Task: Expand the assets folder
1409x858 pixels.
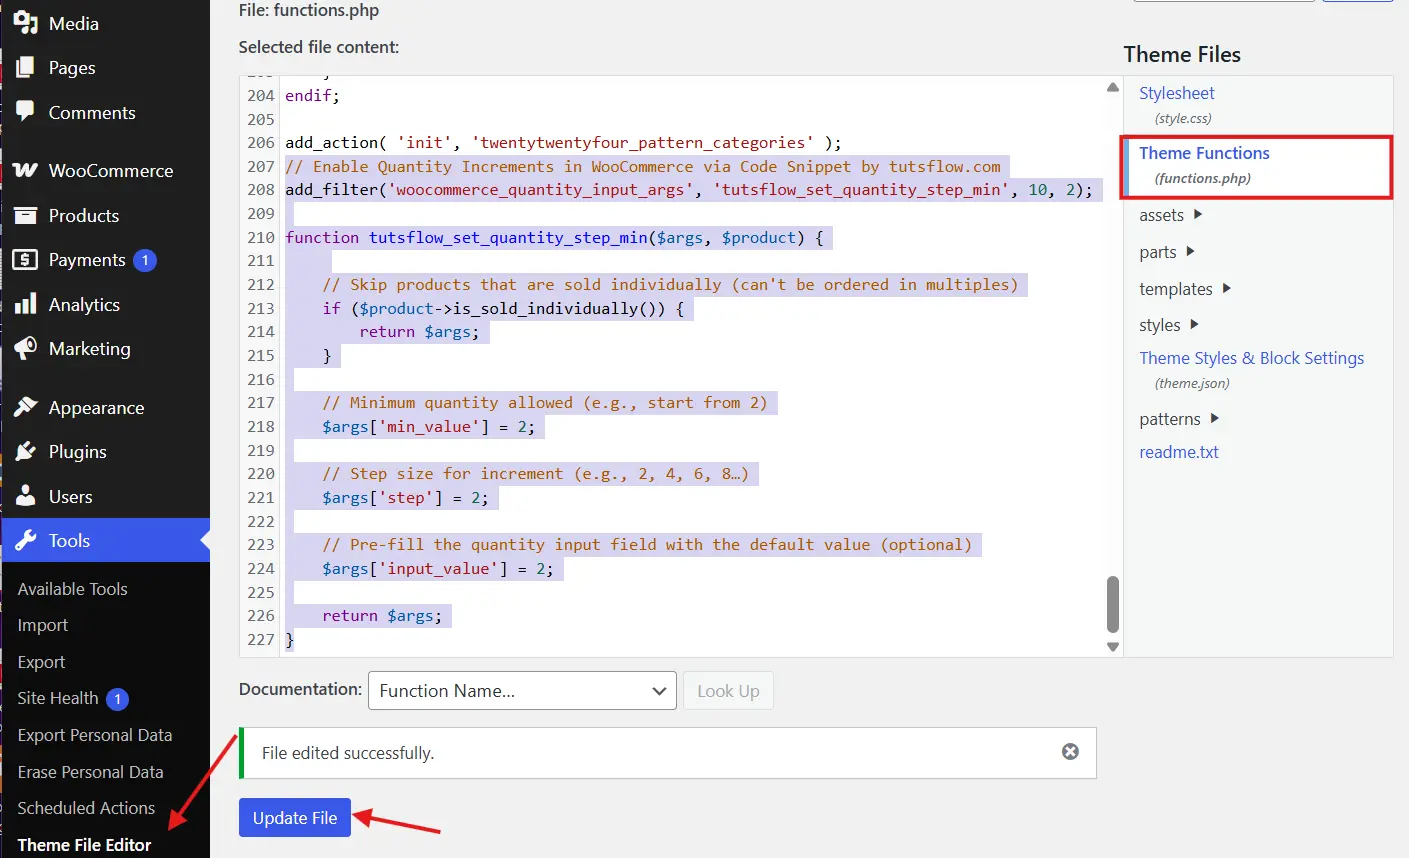Action: (1170, 215)
